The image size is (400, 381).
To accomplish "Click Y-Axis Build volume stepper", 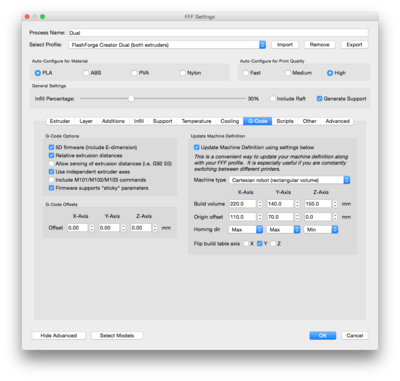I will click(297, 204).
